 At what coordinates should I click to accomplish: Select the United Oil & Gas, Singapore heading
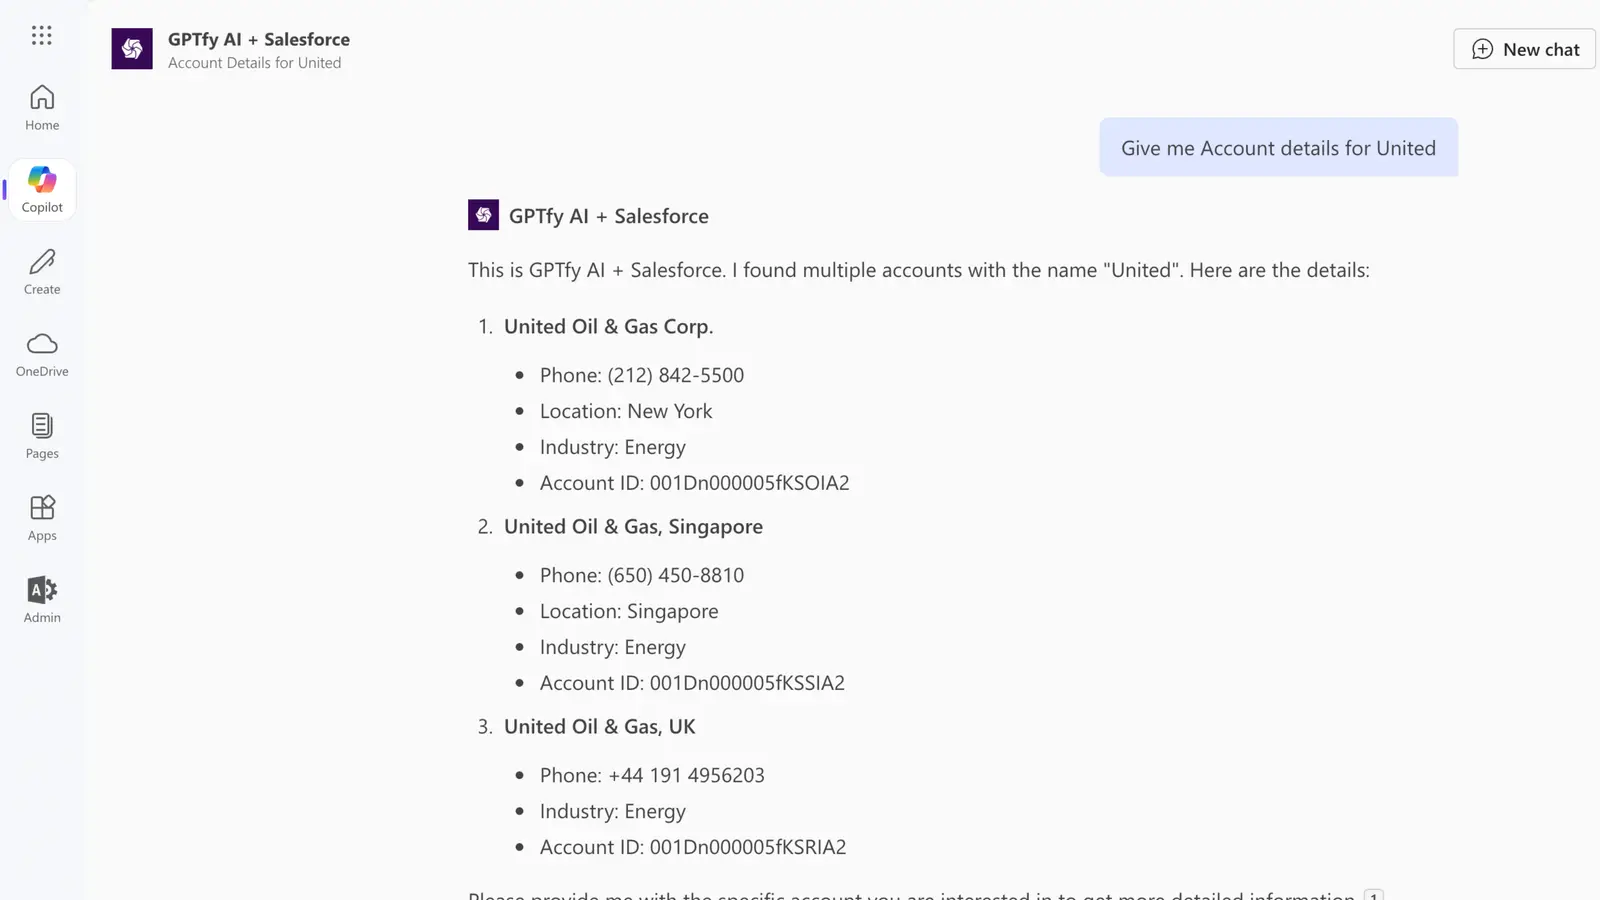[633, 527]
